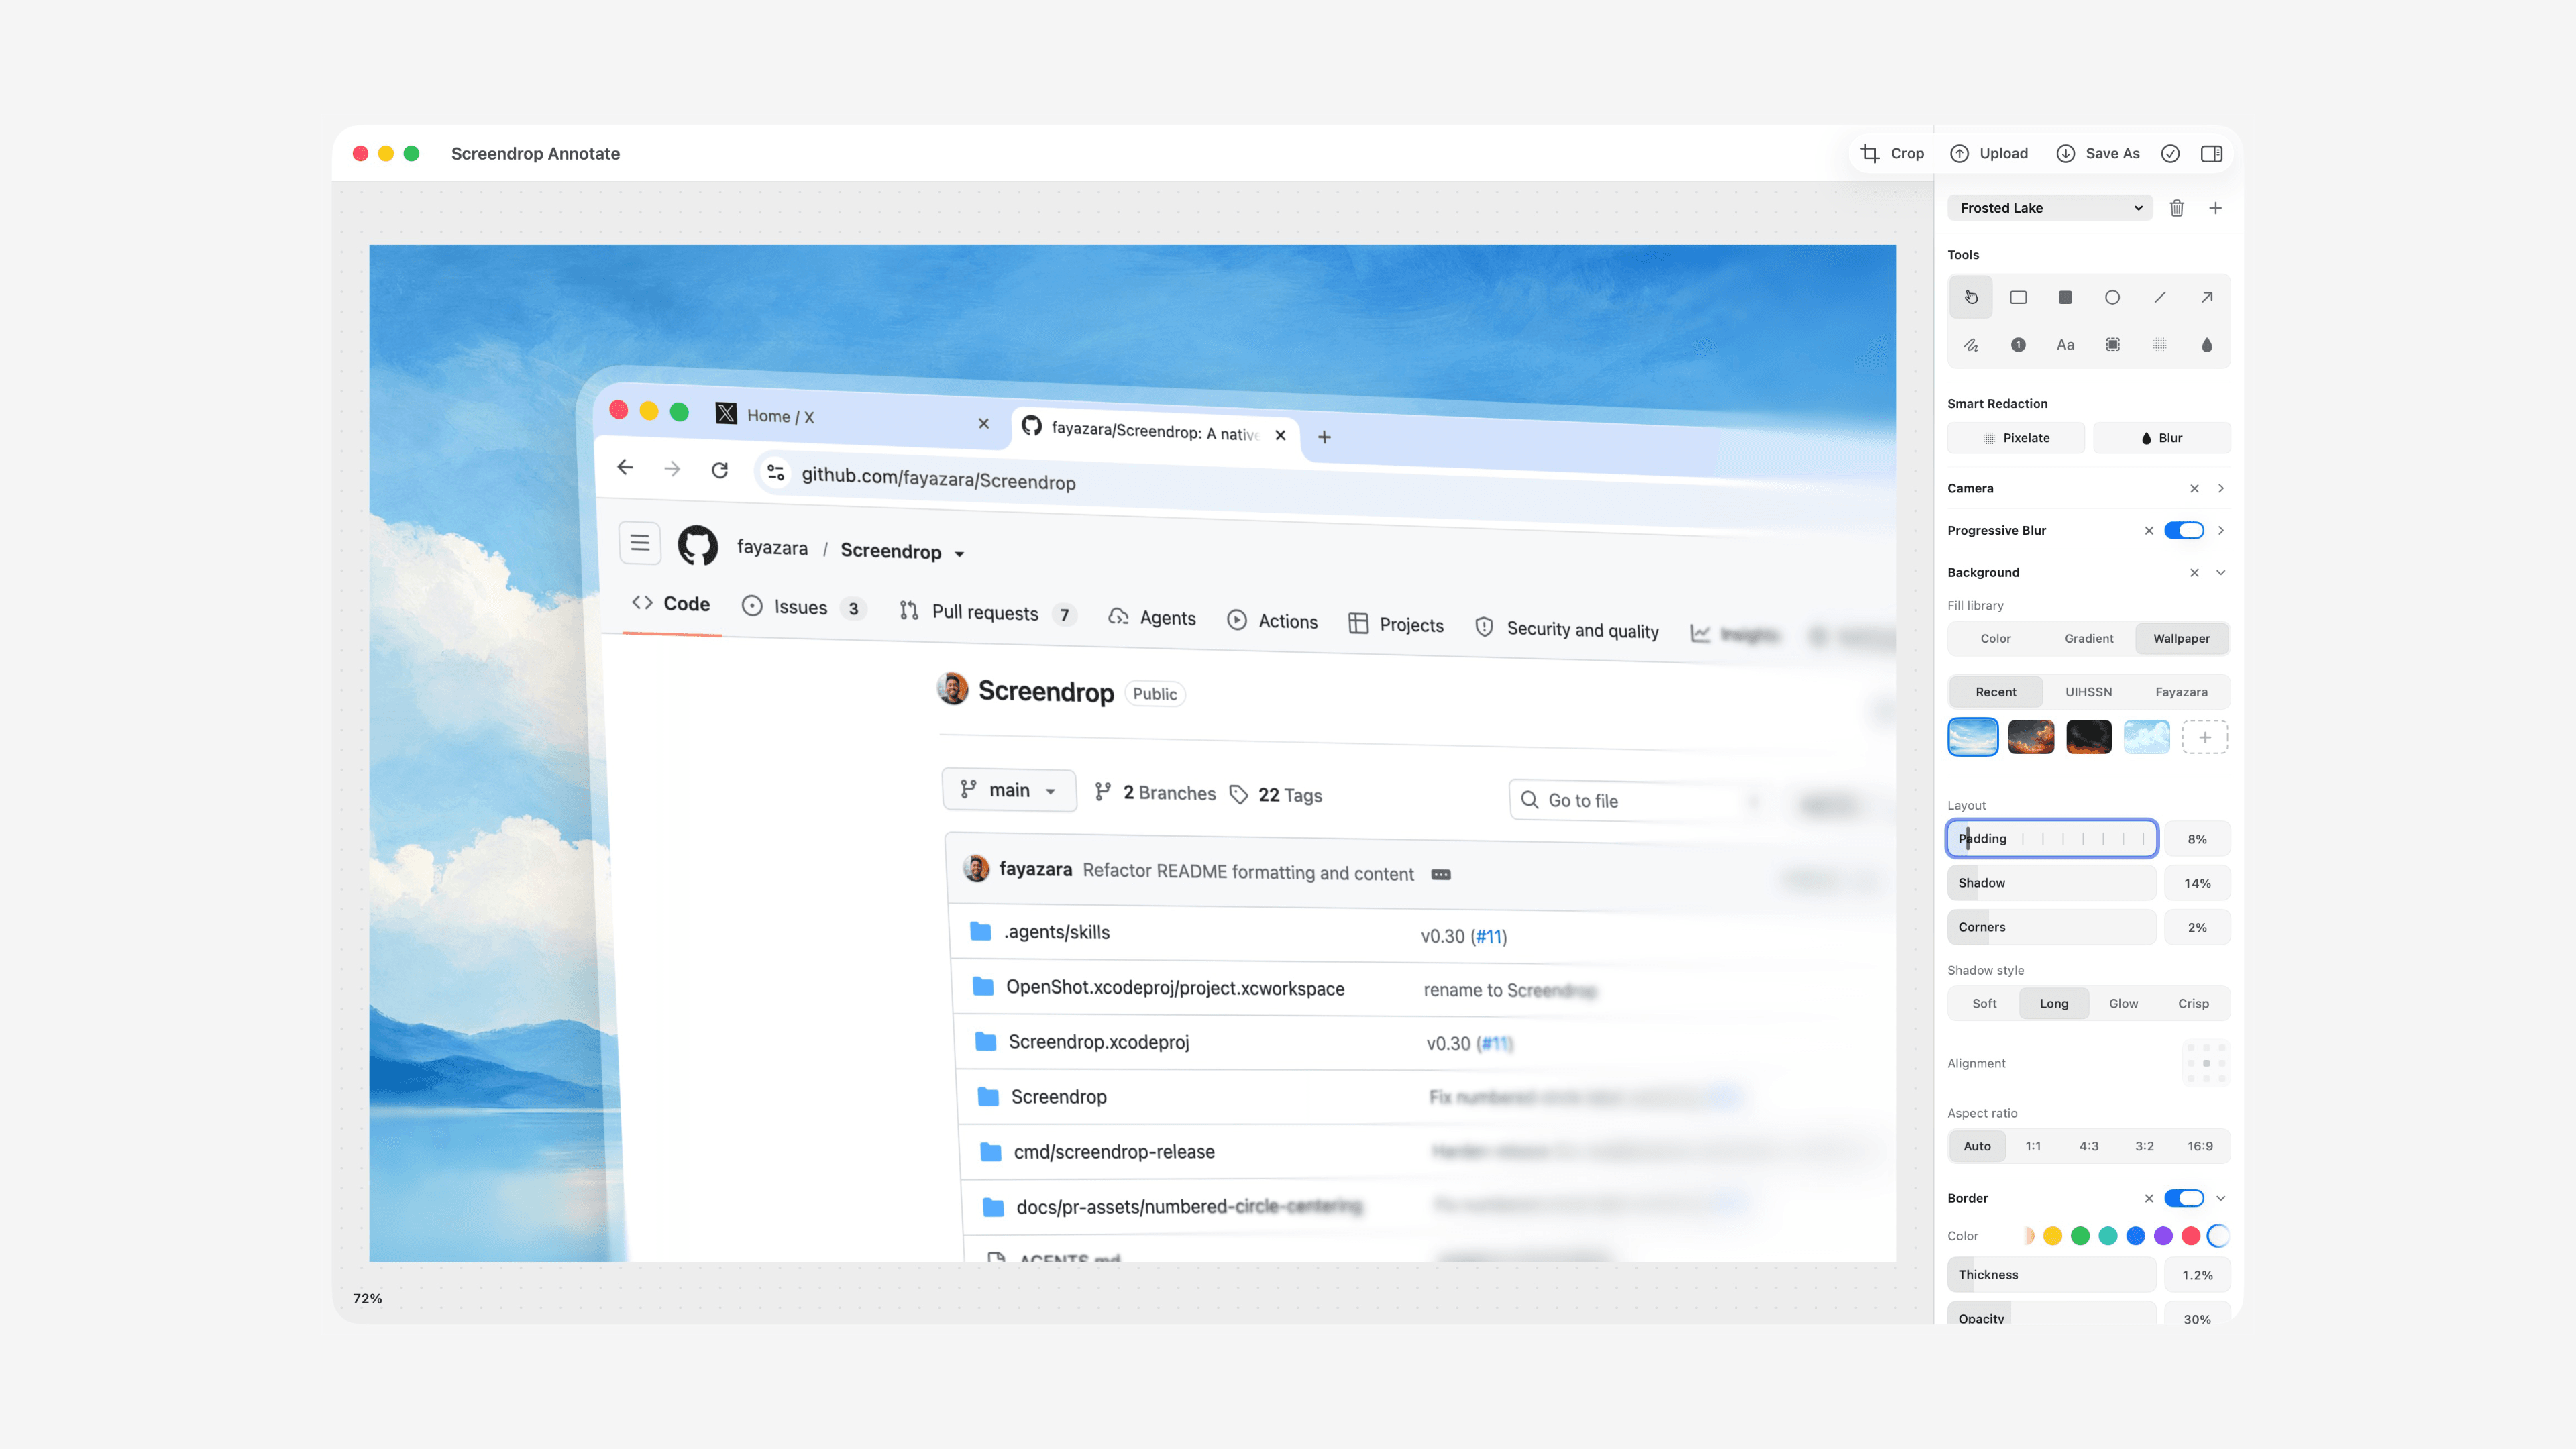The height and width of the screenshot is (1449, 2576).
Task: Apply Smart Redaction Blur
Action: pyautogui.click(x=2162, y=438)
